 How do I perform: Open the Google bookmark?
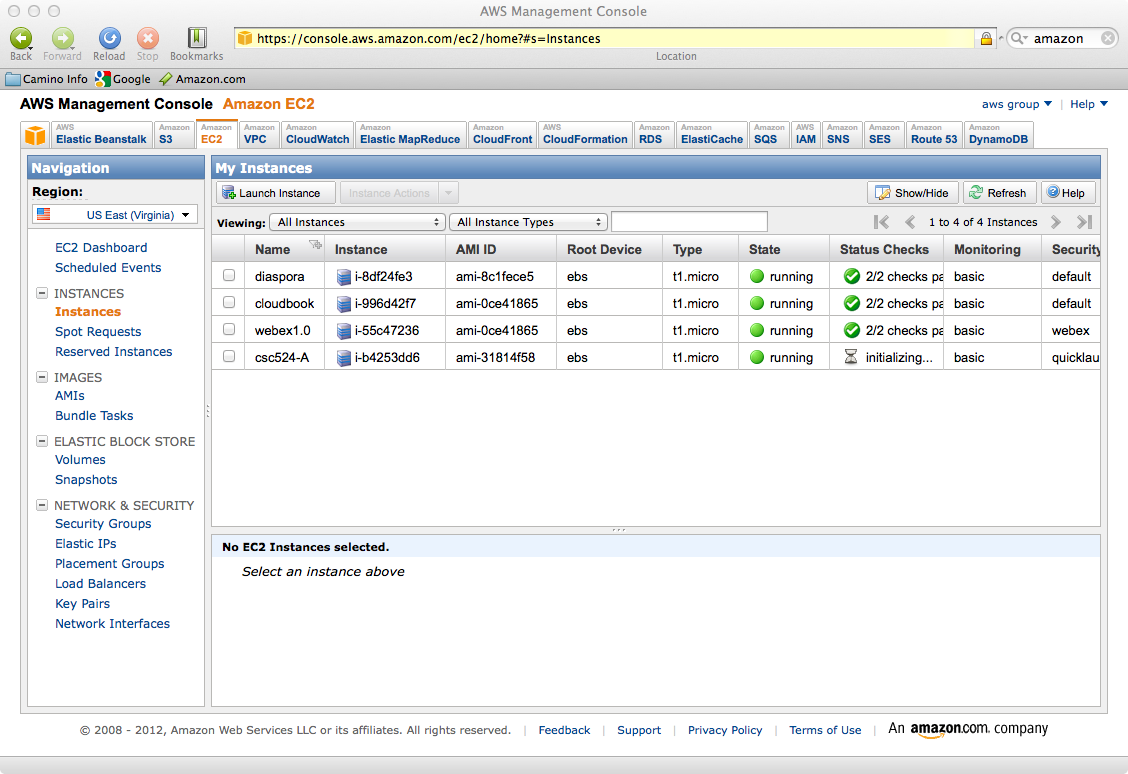123,79
